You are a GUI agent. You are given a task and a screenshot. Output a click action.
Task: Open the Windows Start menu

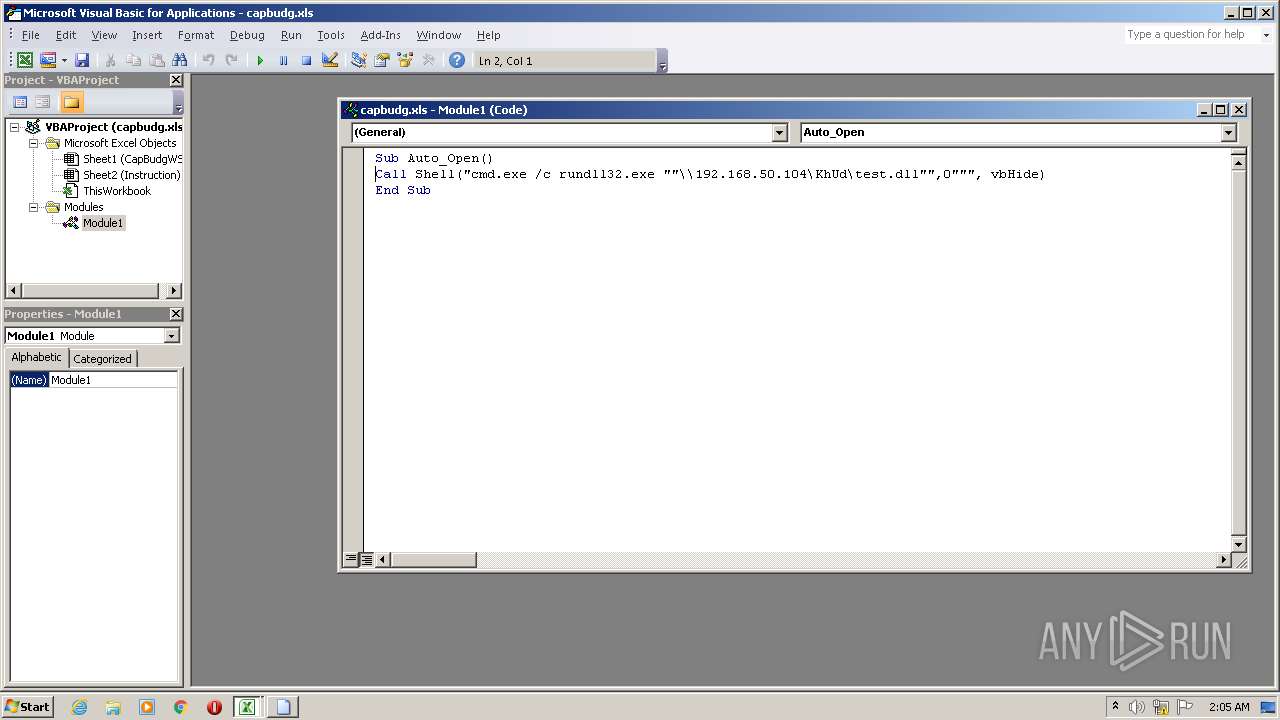click(x=27, y=707)
